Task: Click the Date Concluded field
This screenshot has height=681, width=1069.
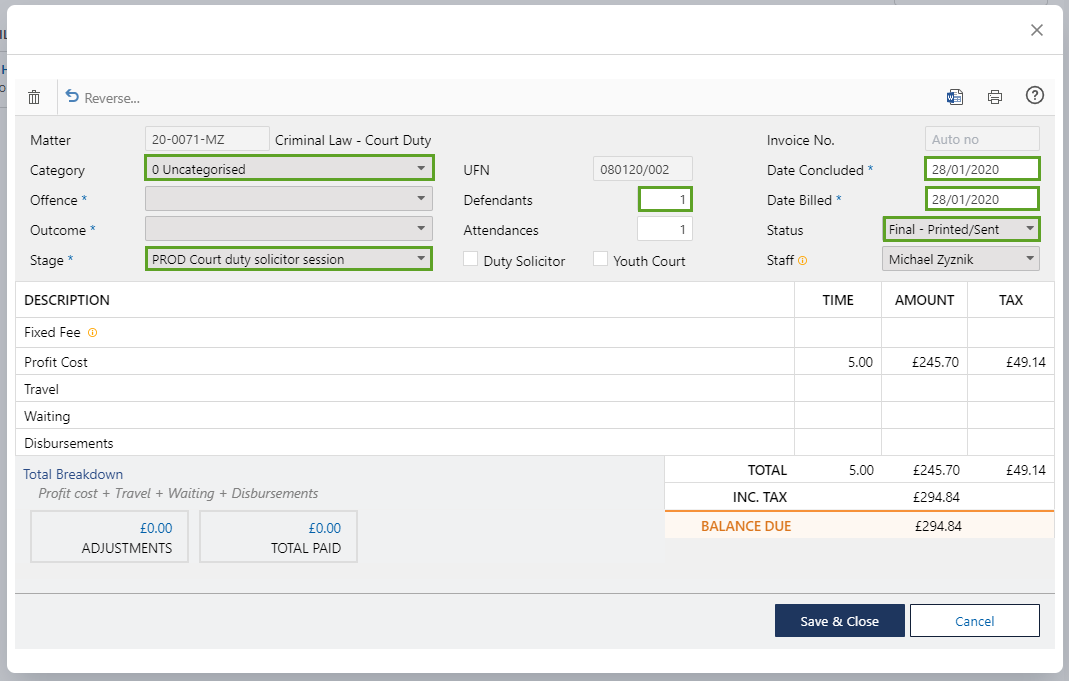Action: click(x=981, y=169)
